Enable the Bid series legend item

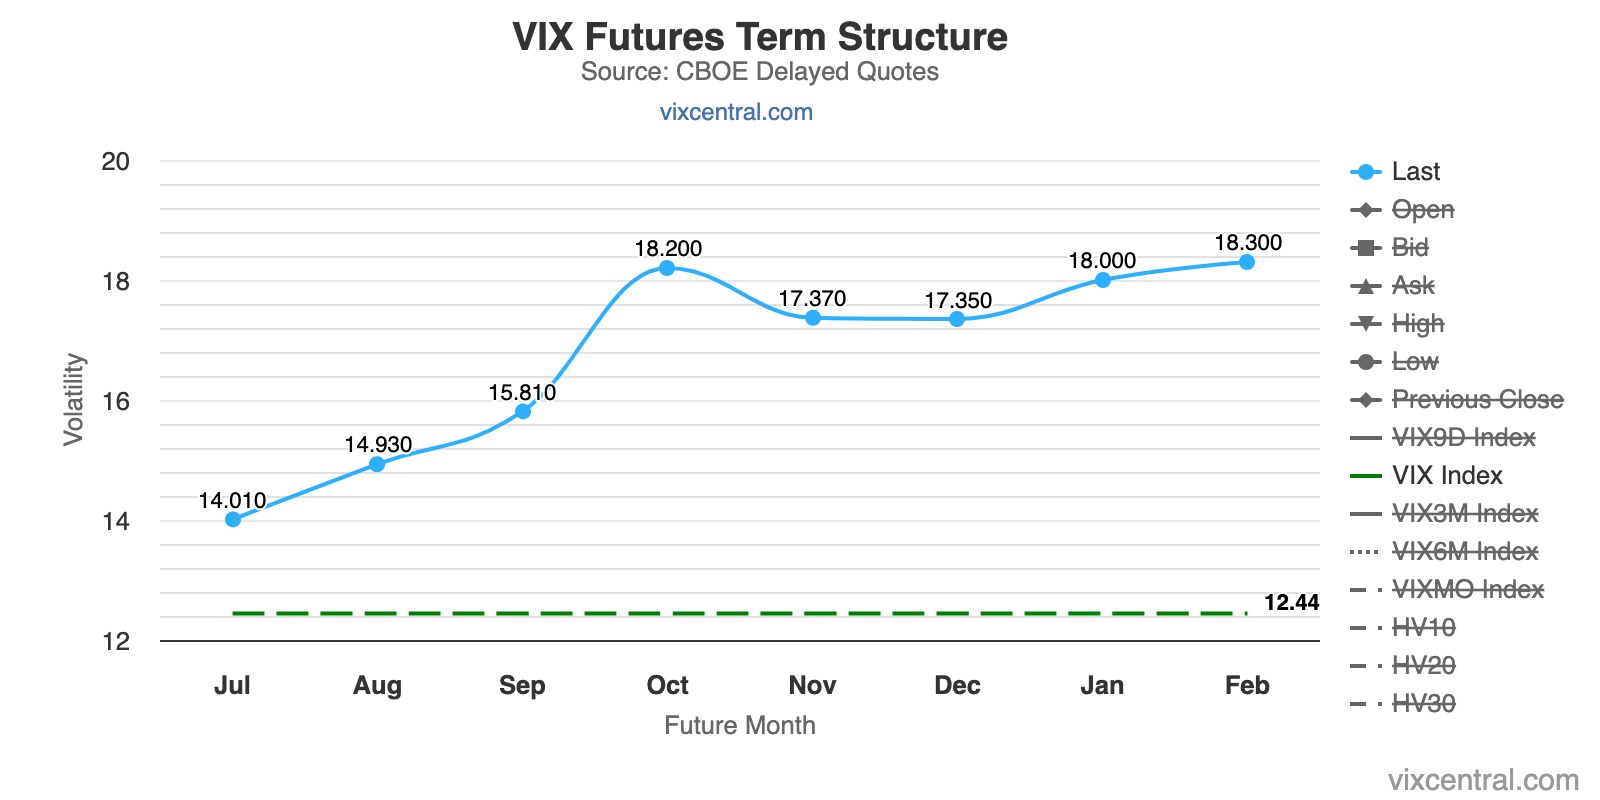click(1410, 248)
